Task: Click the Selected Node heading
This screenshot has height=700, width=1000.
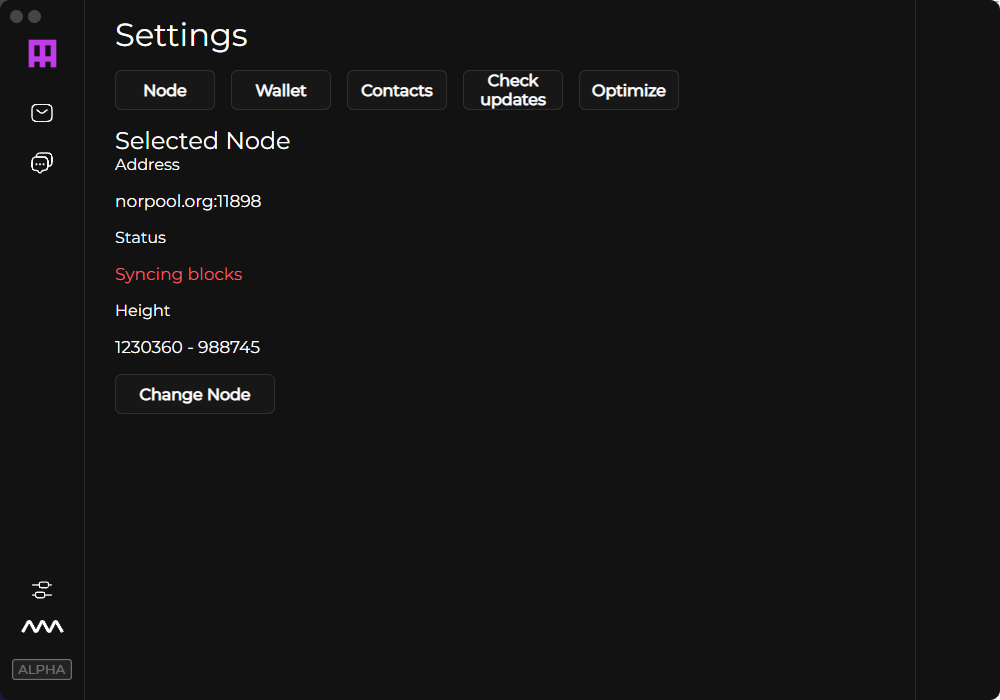Action: pyautogui.click(x=203, y=141)
